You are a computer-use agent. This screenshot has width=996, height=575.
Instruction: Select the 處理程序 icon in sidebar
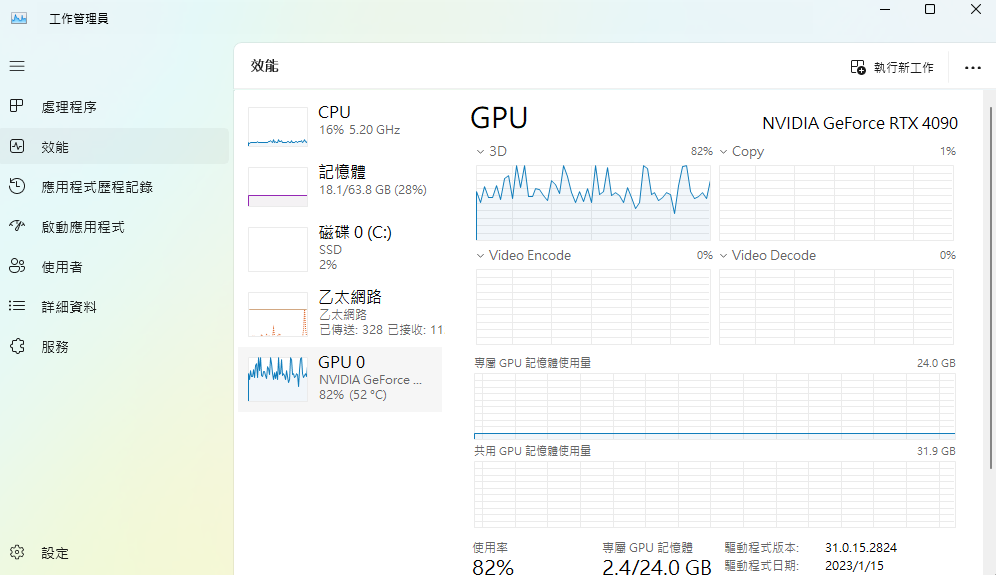(17, 106)
